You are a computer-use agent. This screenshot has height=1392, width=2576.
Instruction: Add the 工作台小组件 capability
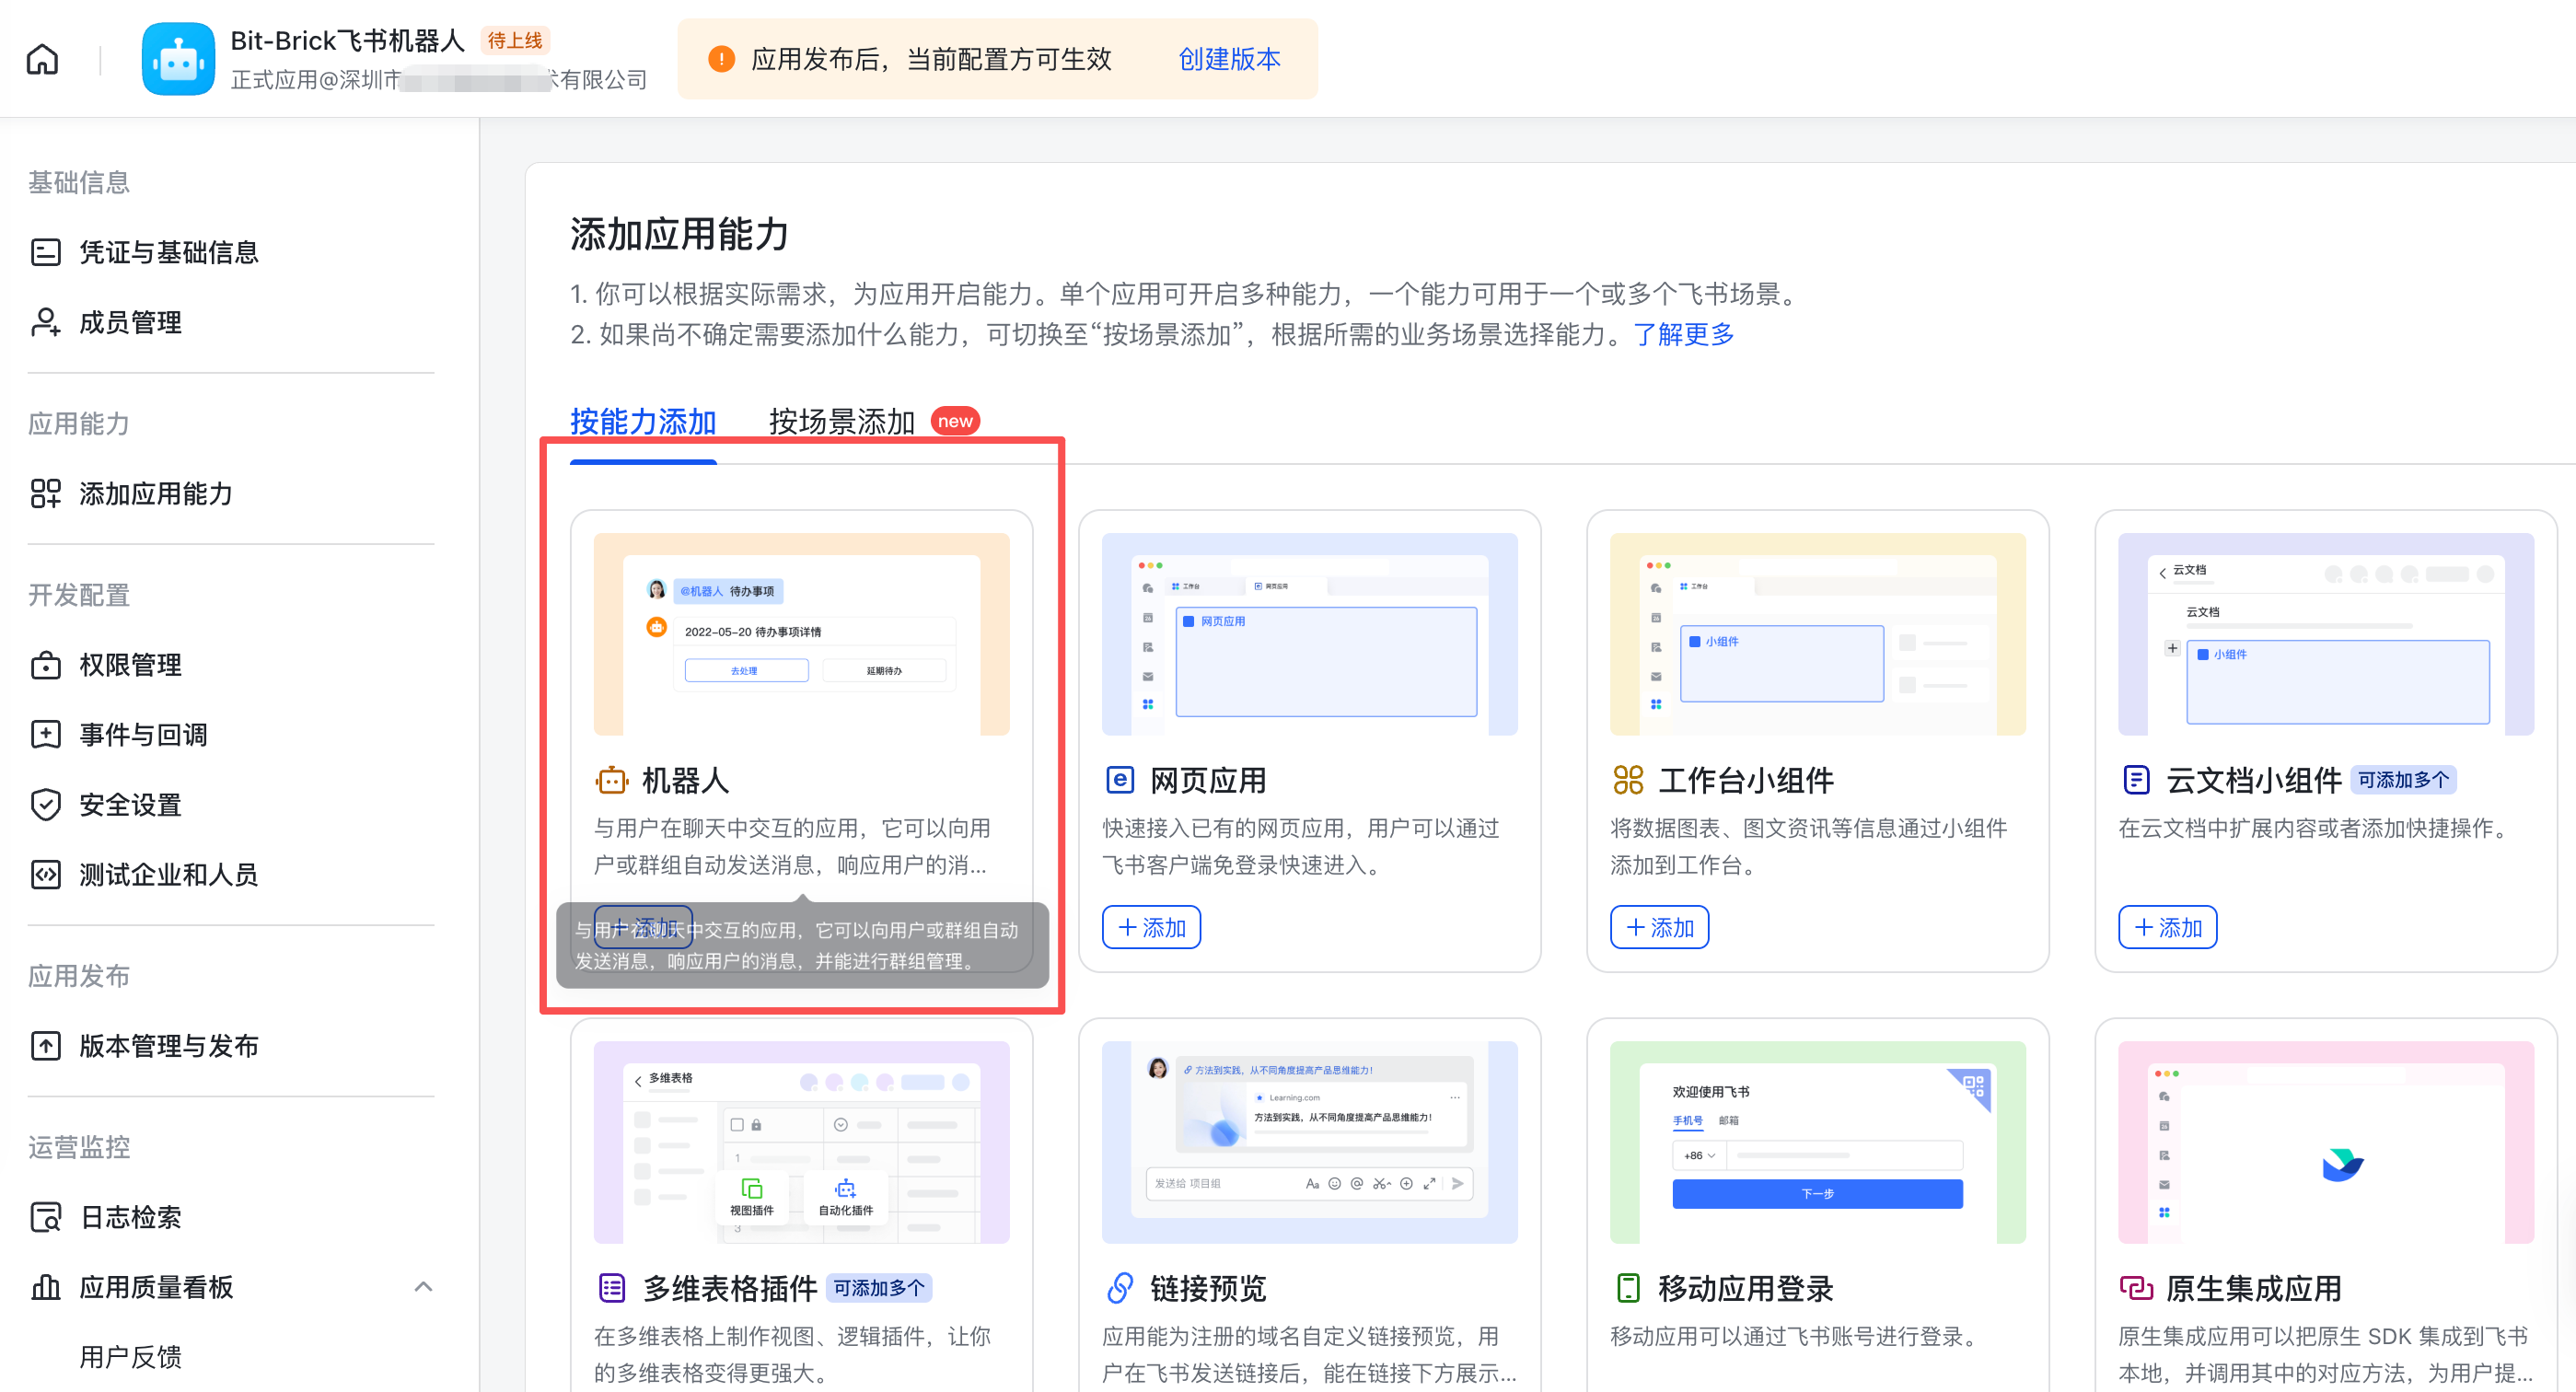tap(1659, 927)
